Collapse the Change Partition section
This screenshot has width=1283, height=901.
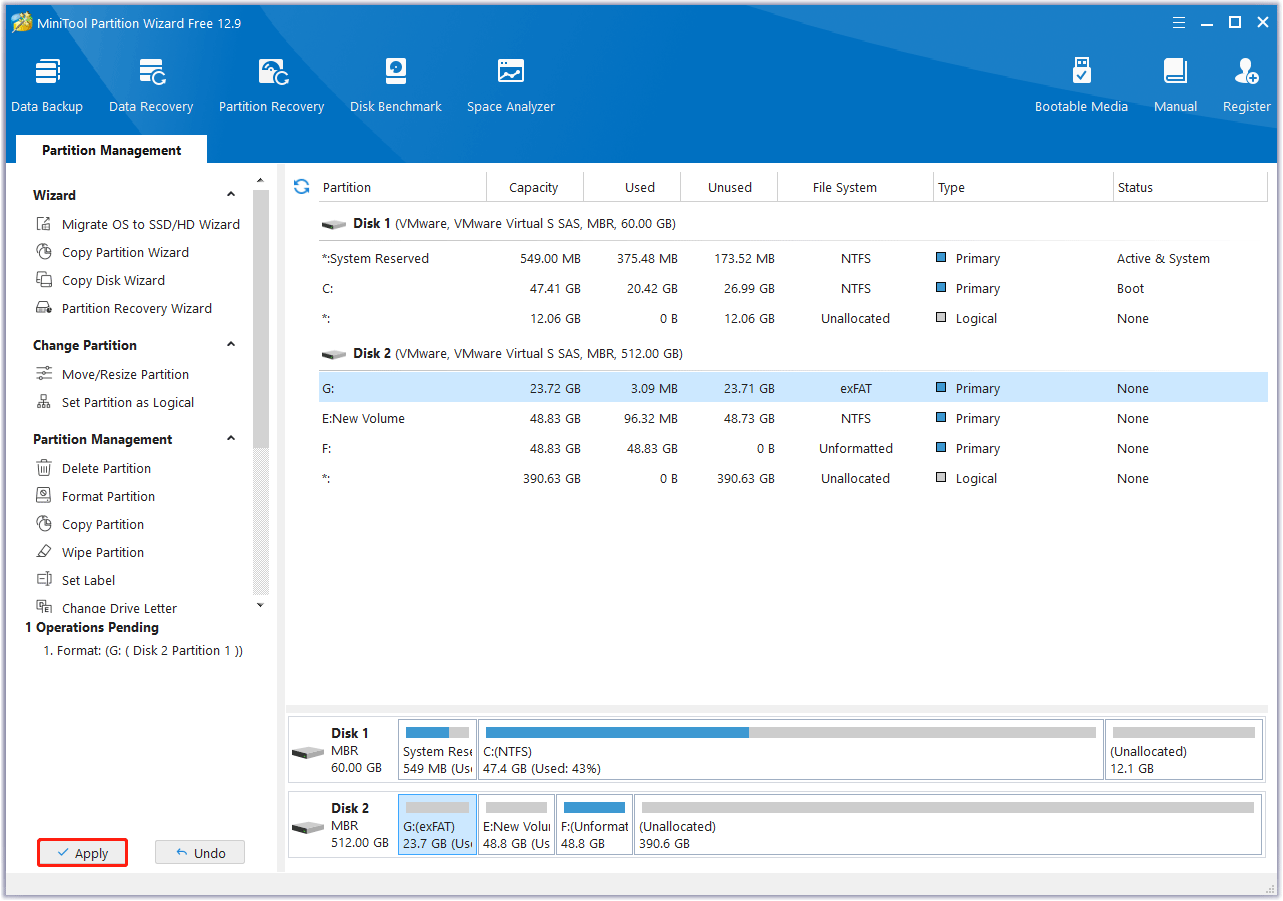coord(231,345)
